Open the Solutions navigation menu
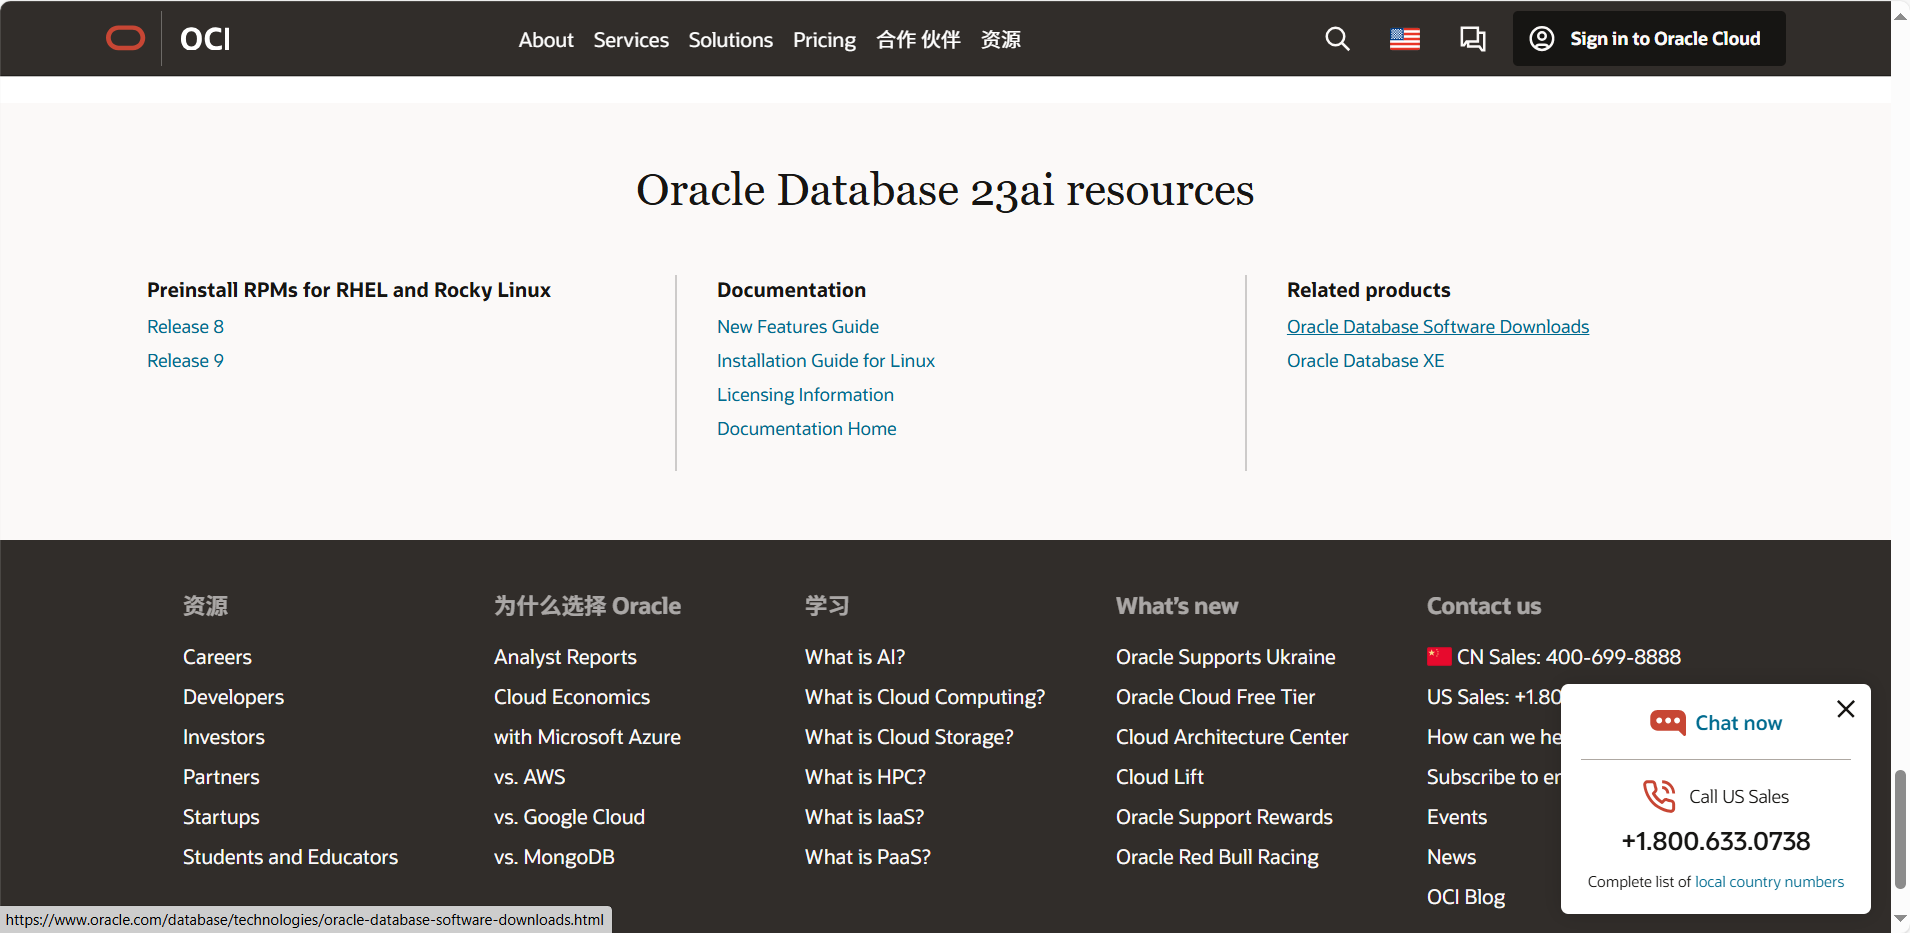This screenshot has width=1910, height=933. pos(730,40)
